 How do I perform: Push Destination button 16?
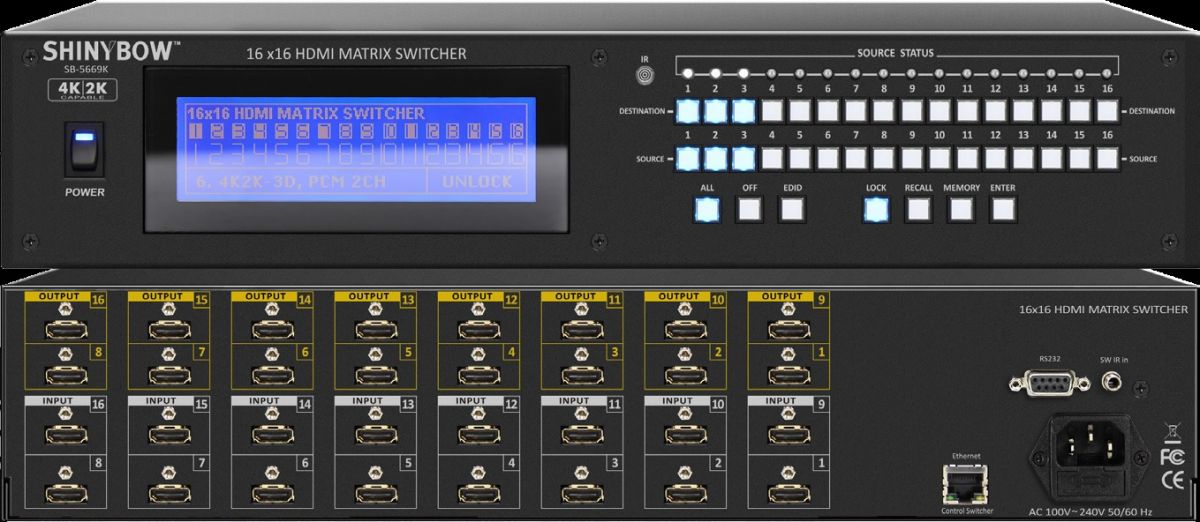1107,111
